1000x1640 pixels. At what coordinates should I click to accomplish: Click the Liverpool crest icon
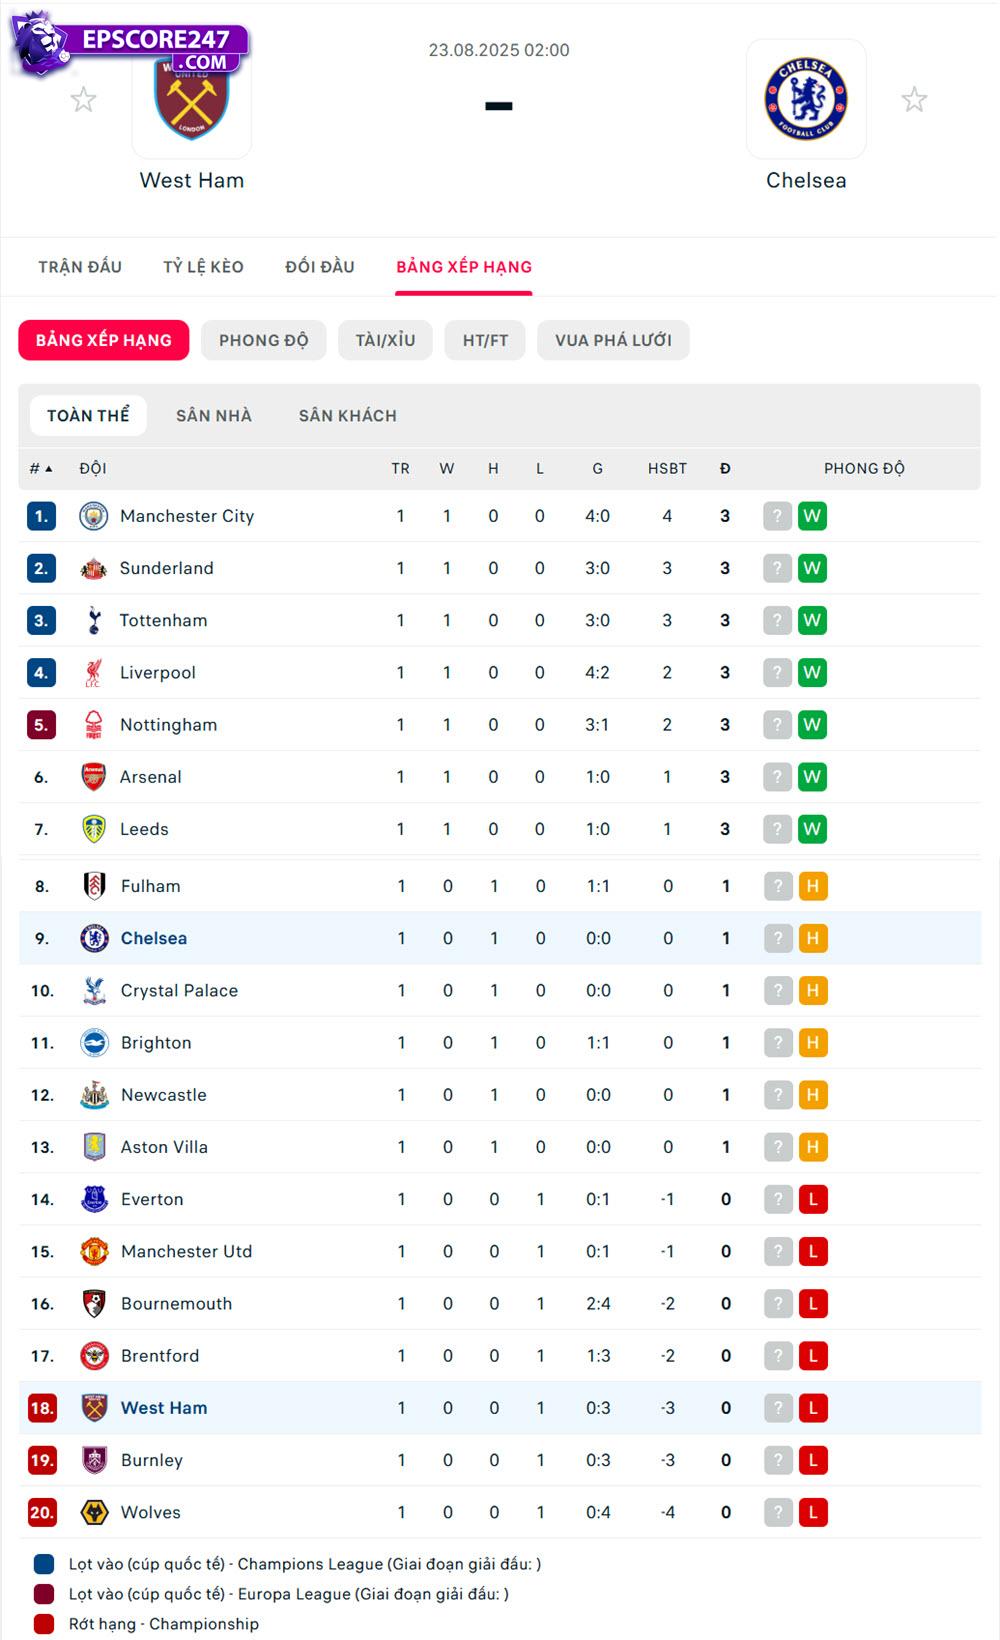click(93, 673)
